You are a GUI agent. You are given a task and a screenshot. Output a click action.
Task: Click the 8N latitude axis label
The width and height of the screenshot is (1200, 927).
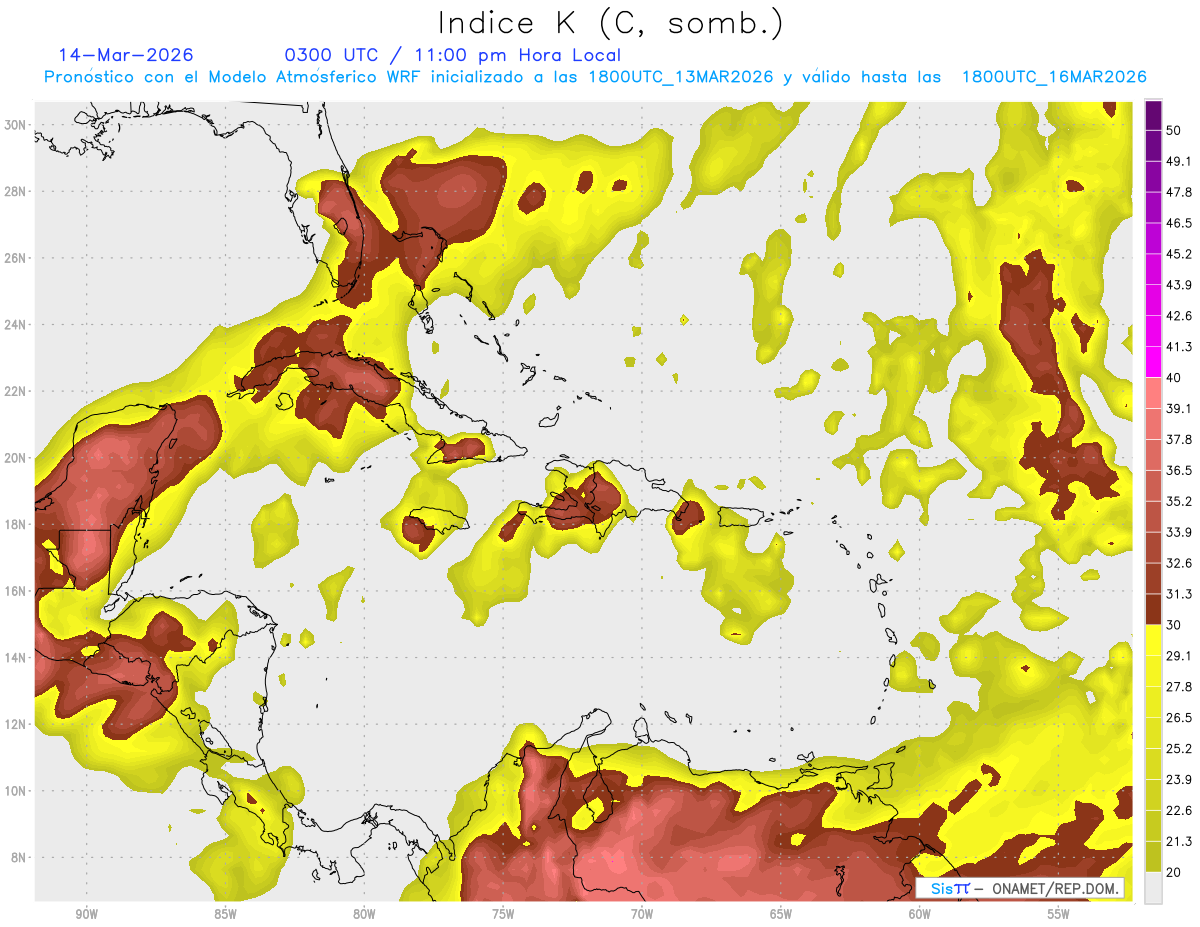[x=16, y=858]
